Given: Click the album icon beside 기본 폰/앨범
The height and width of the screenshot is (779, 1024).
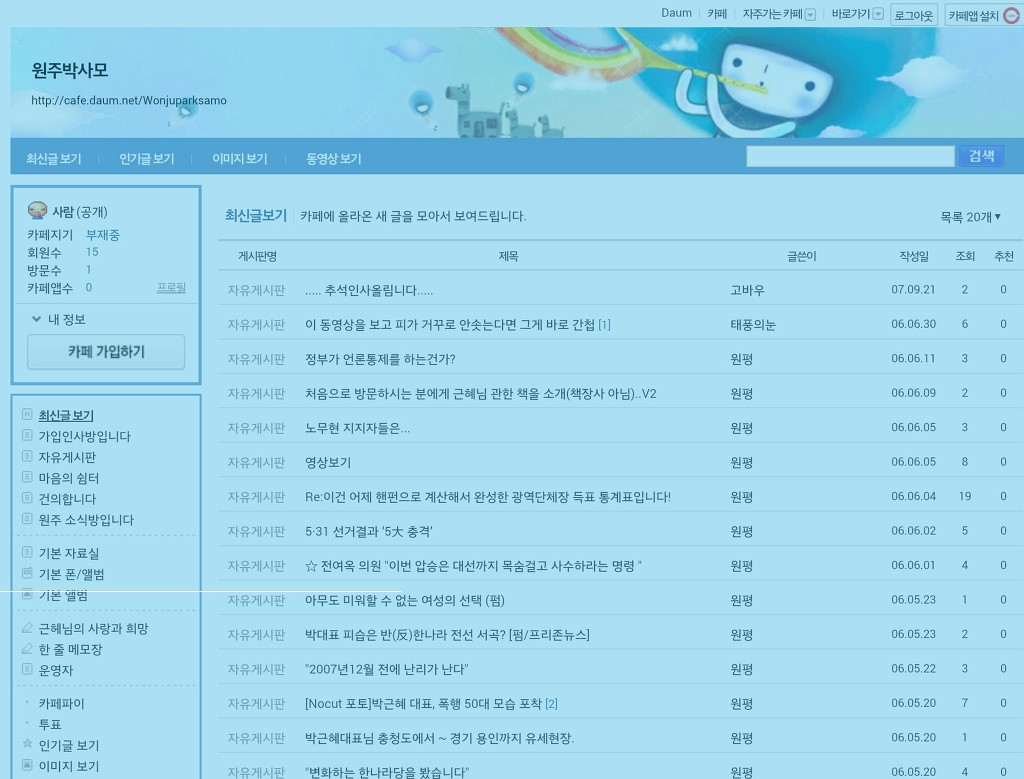Looking at the screenshot, I should tap(27, 573).
